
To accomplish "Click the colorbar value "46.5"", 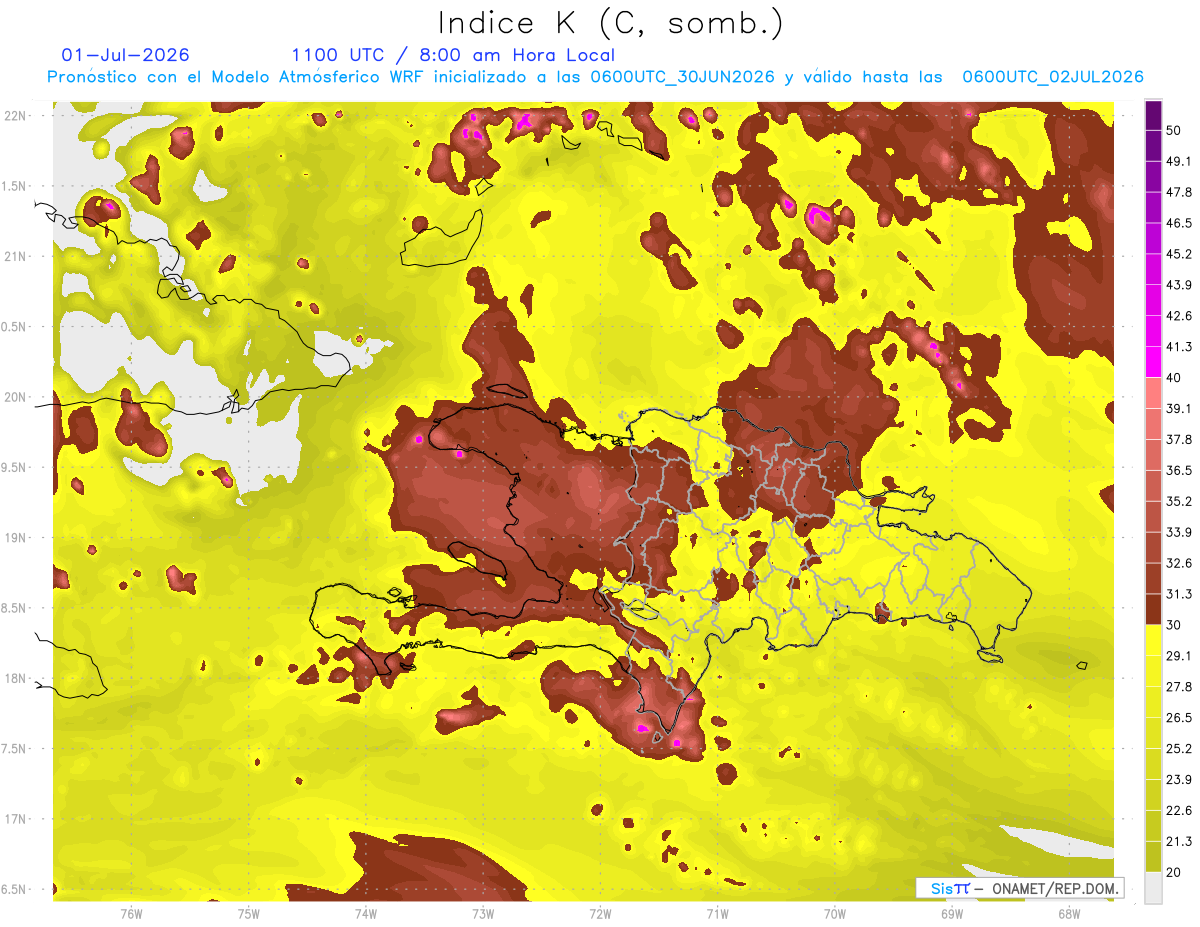I will coord(1179,223).
